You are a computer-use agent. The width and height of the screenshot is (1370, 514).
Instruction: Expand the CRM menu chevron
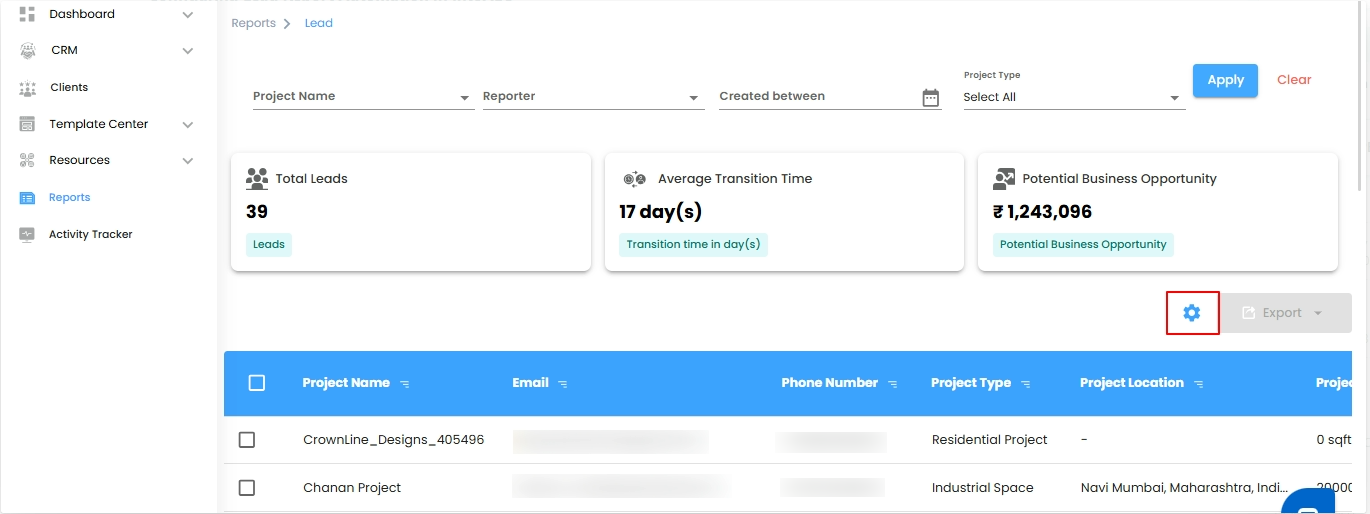coord(188,51)
